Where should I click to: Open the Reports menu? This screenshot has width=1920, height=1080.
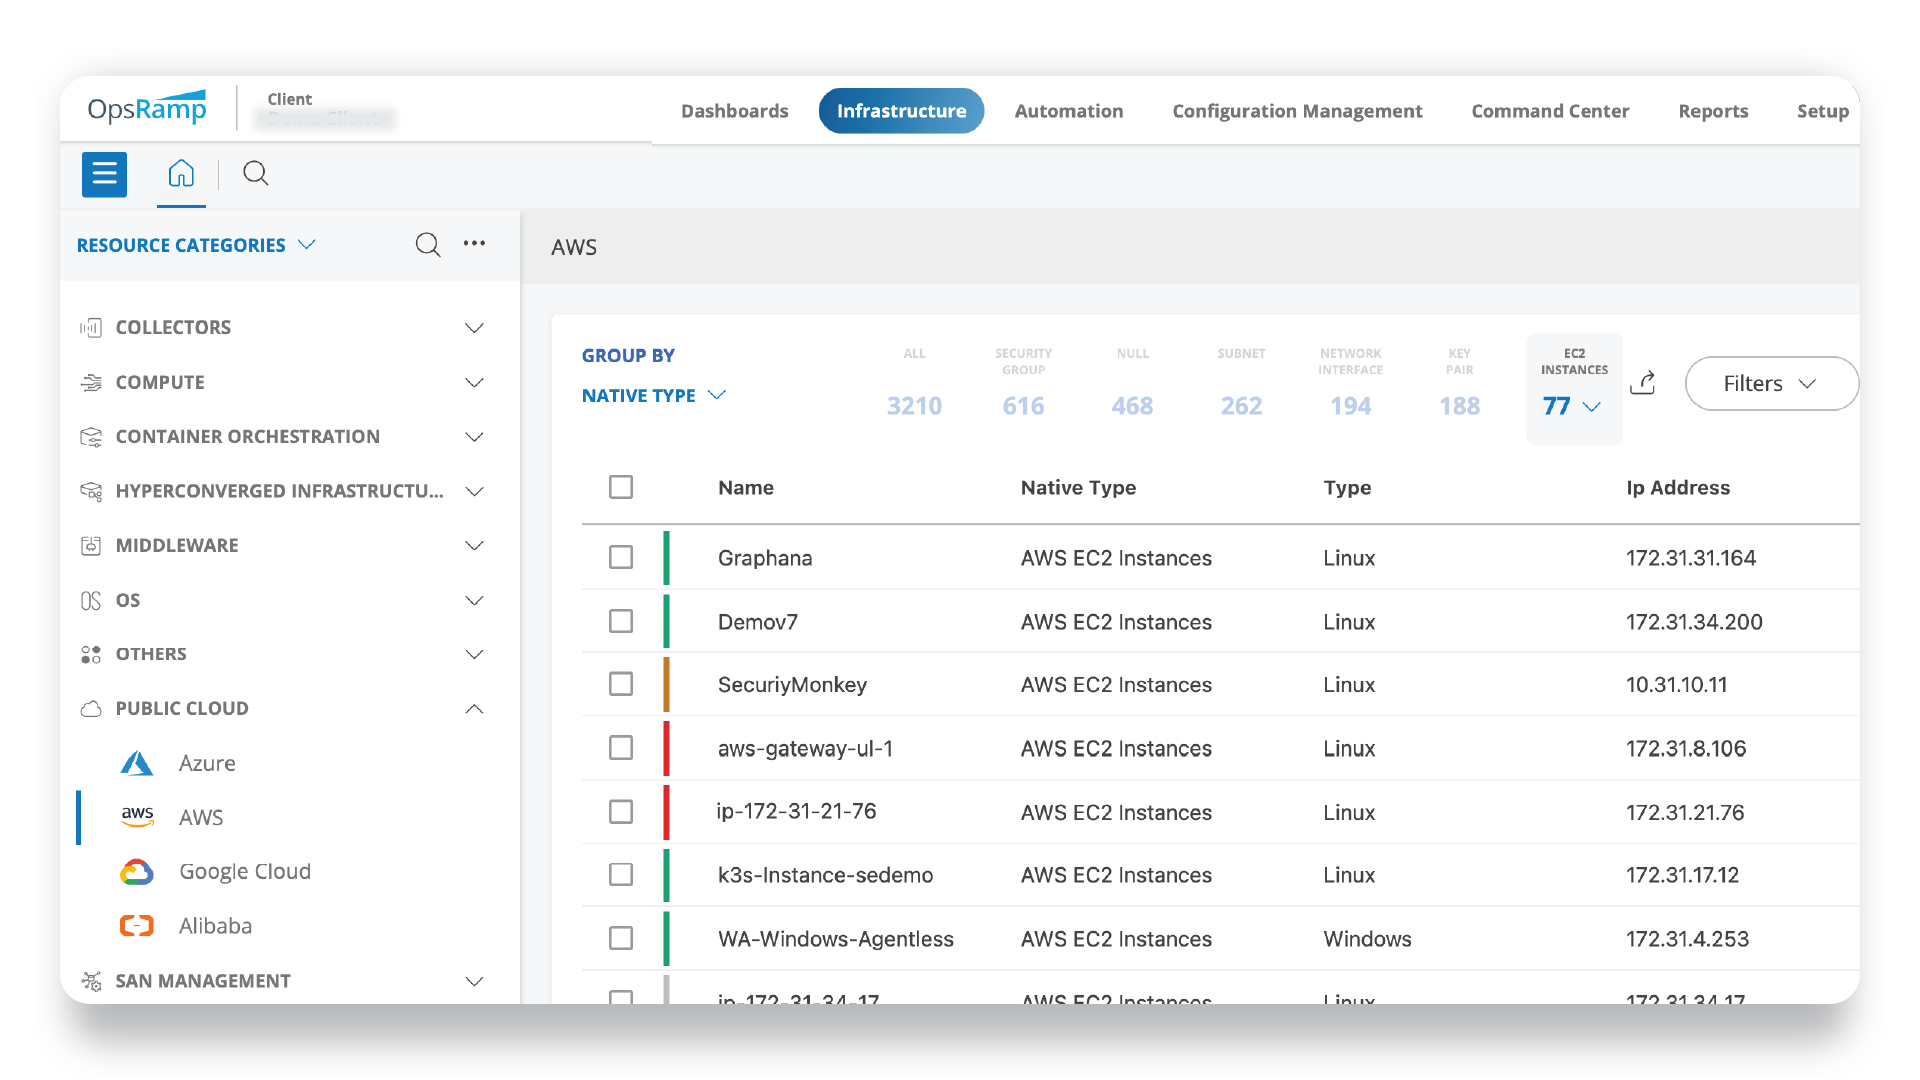coord(1713,111)
